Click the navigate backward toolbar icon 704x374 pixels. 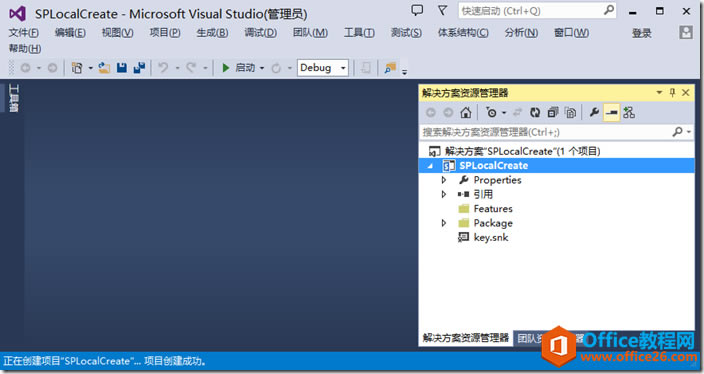coord(26,68)
